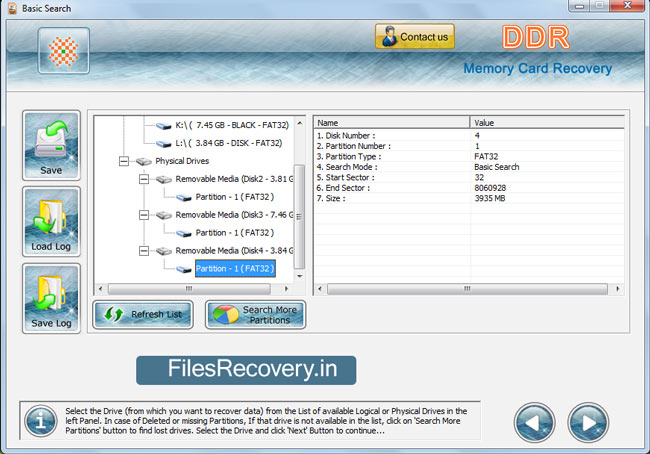Click the '2. Partition Number :' row
Image resolution: width=650 pixels, height=454 pixels.
pyautogui.click(x=469, y=146)
